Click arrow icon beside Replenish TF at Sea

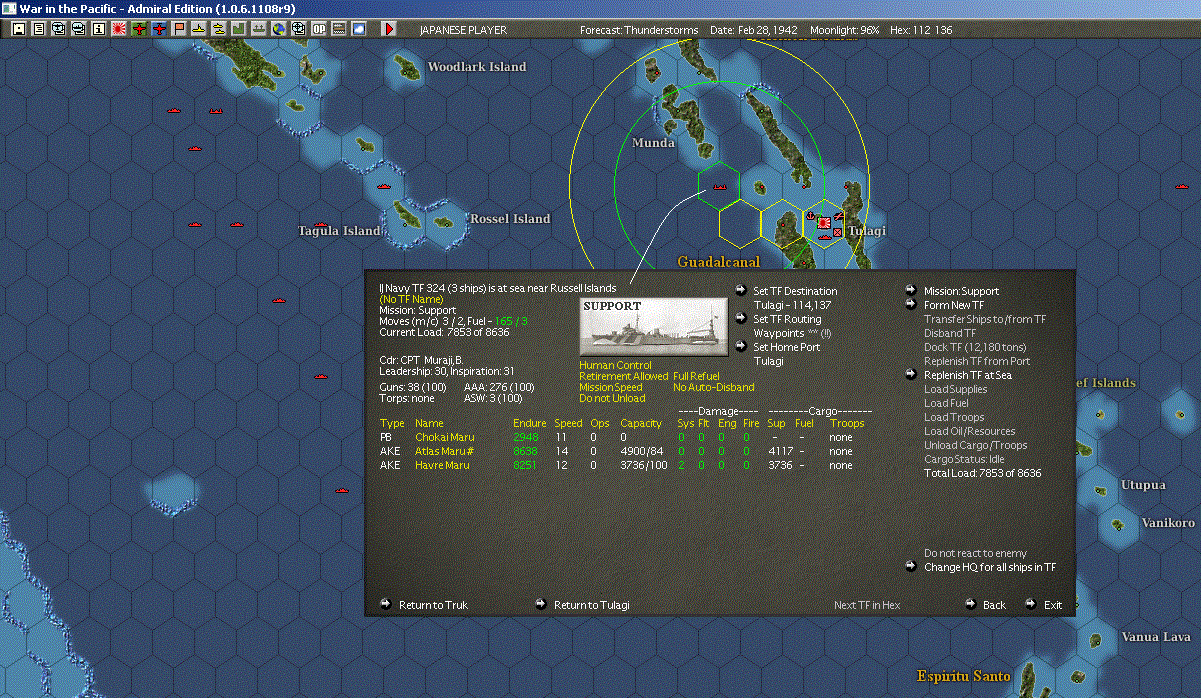point(911,375)
